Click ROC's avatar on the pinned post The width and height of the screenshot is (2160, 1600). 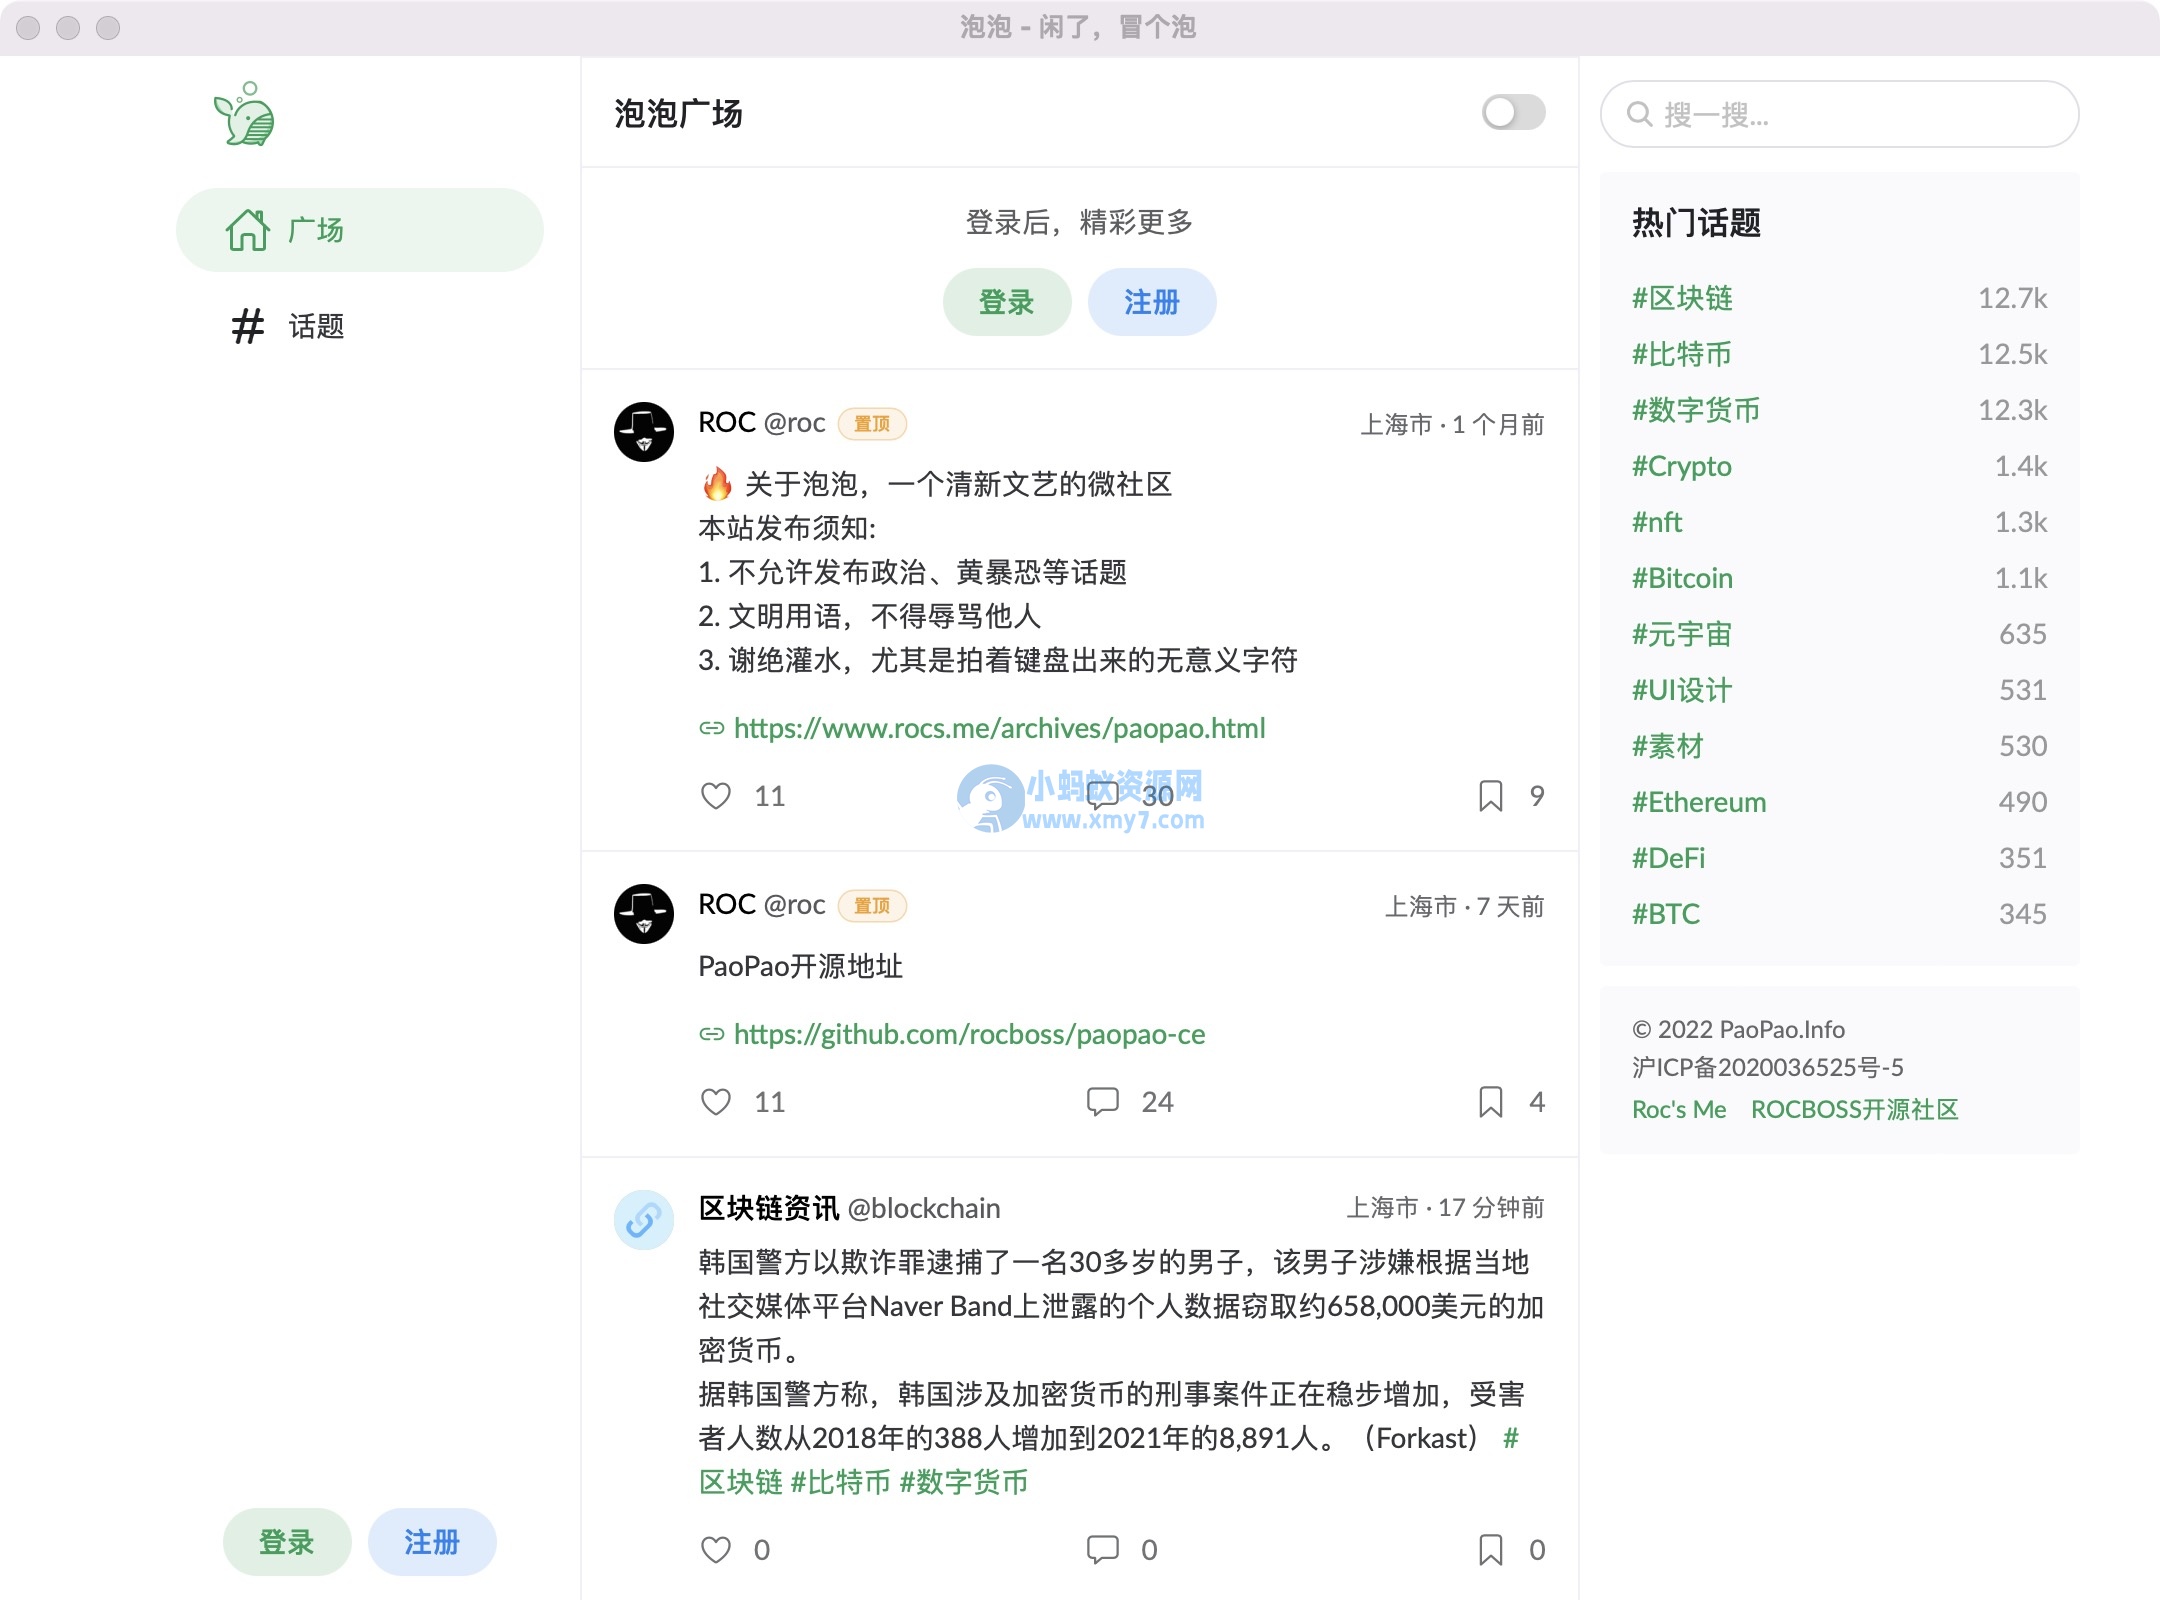click(x=643, y=430)
